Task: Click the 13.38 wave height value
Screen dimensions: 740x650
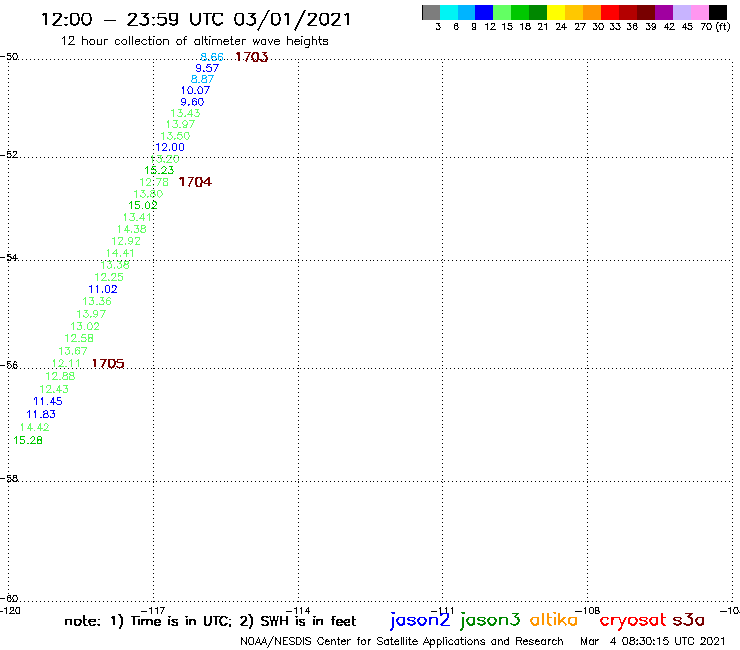Action: [115, 265]
